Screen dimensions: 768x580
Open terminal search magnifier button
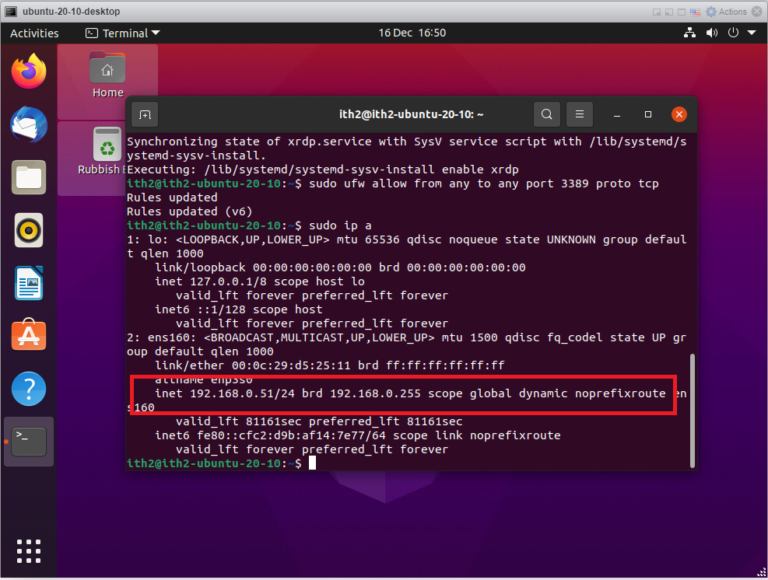(547, 115)
